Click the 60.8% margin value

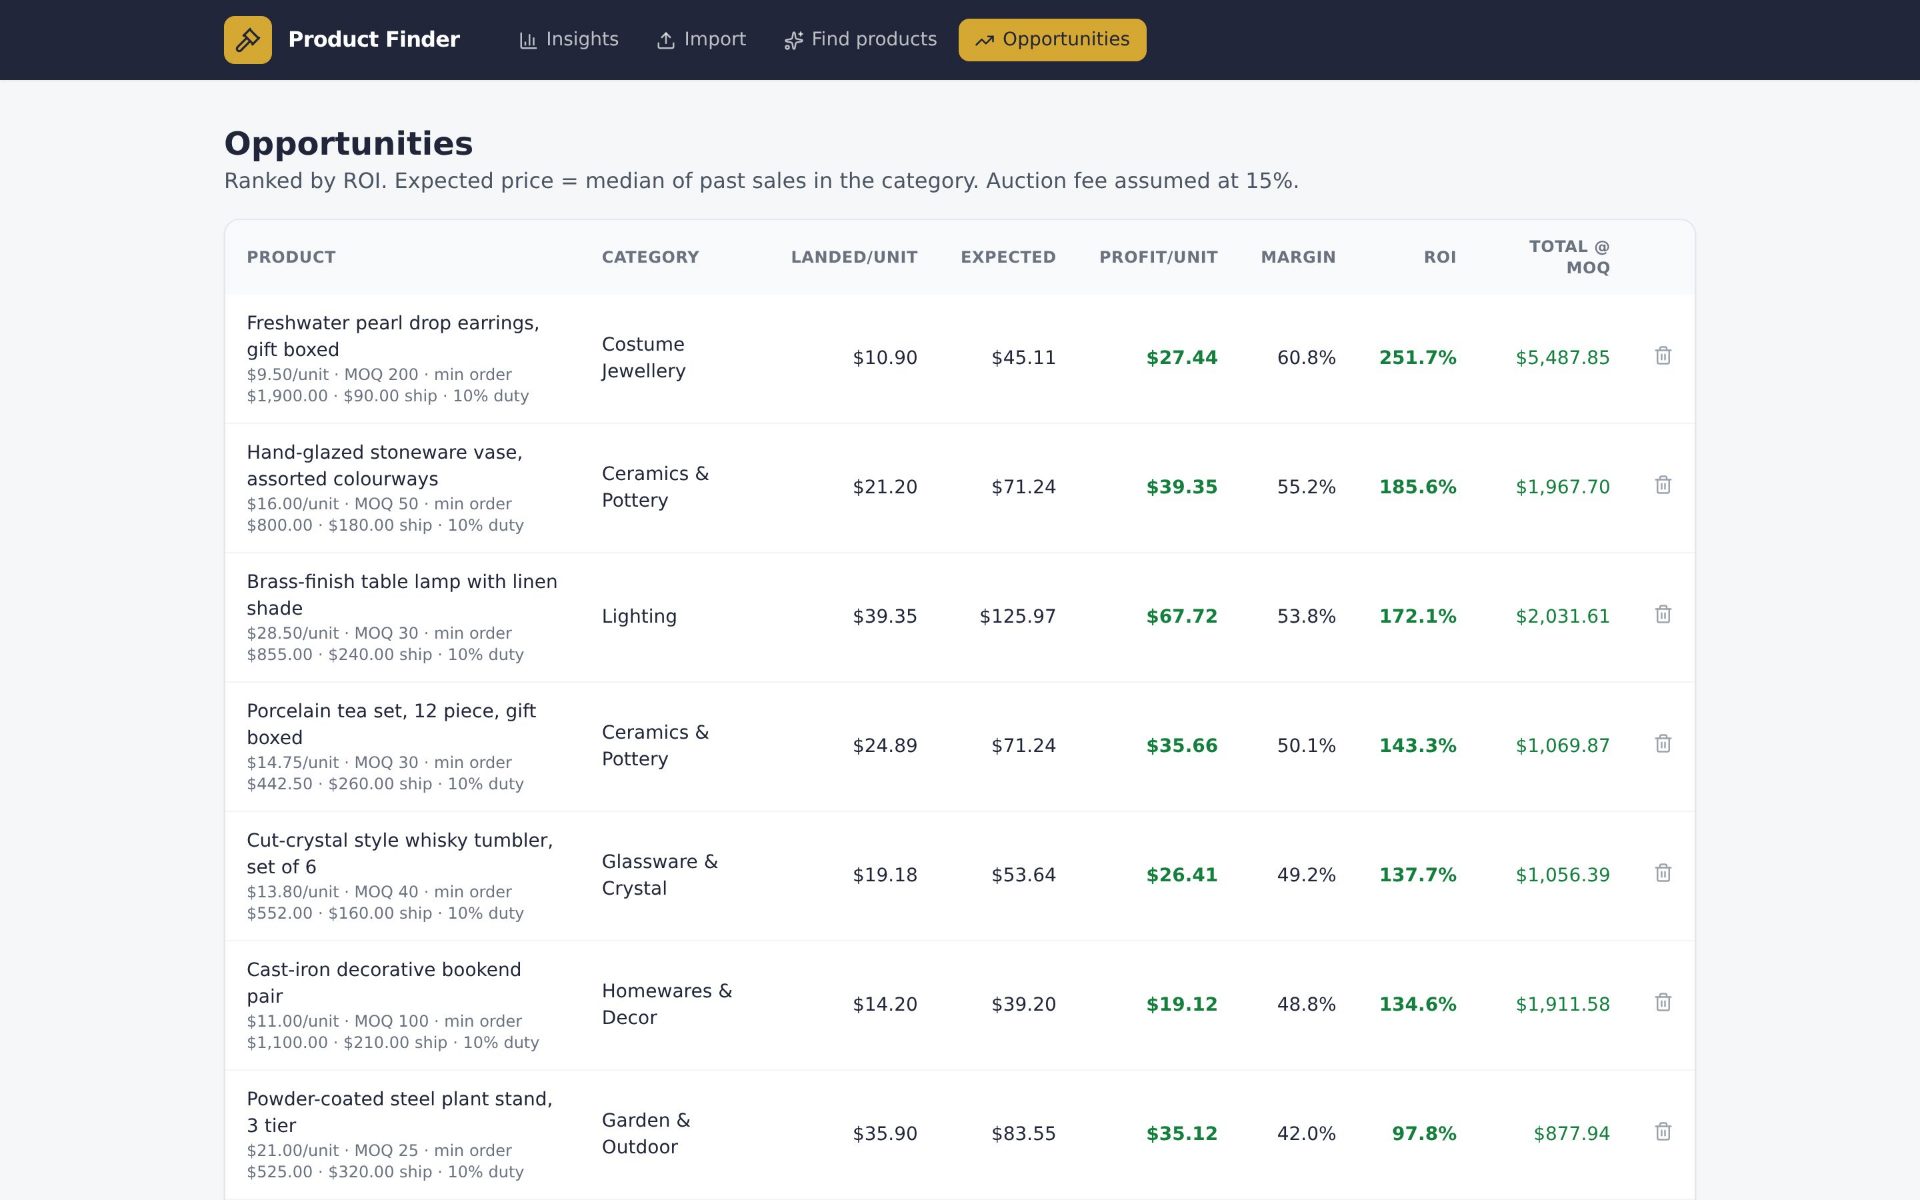1306,357
